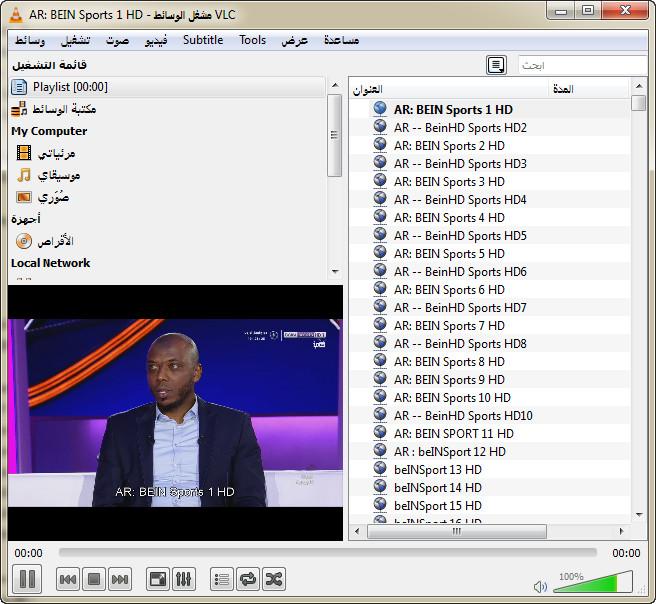Open صُوَري (My Pictures) folder
The height and width of the screenshot is (604, 656).
tap(43, 197)
